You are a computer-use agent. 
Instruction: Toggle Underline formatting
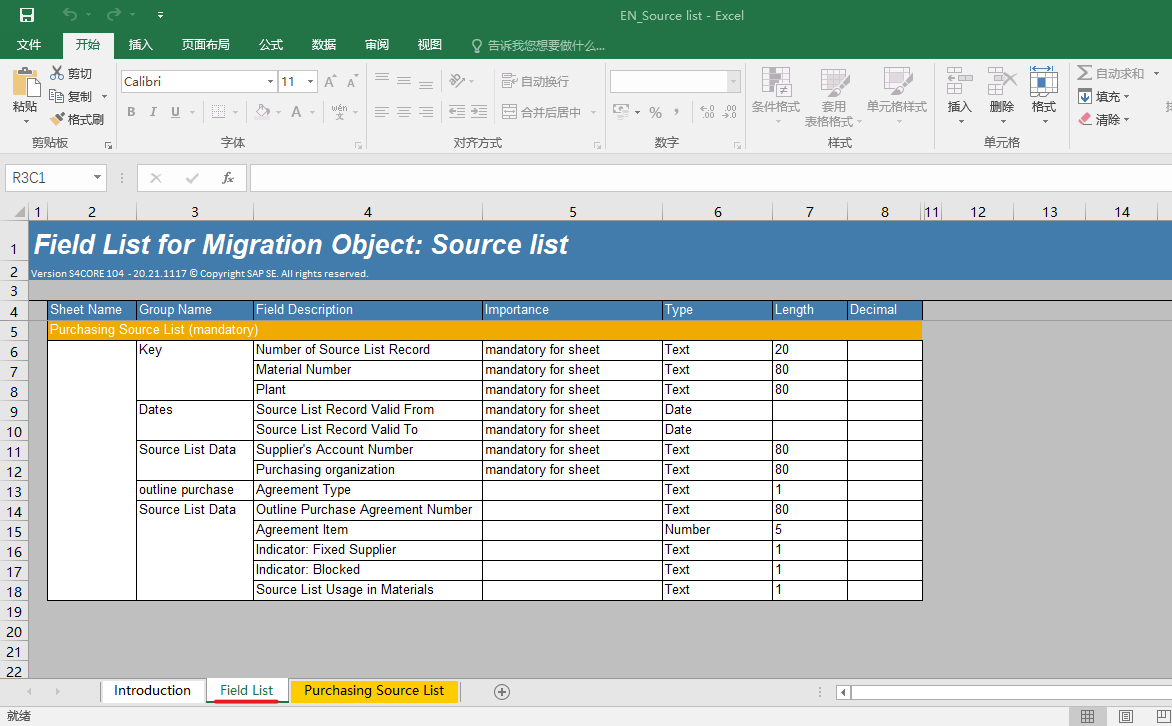pyautogui.click(x=175, y=112)
